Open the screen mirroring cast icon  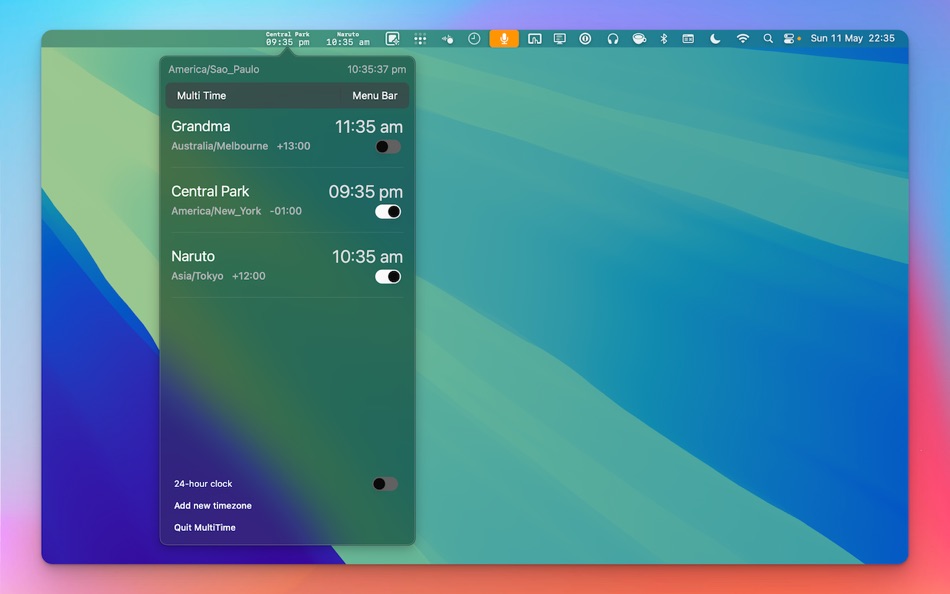click(x=534, y=39)
